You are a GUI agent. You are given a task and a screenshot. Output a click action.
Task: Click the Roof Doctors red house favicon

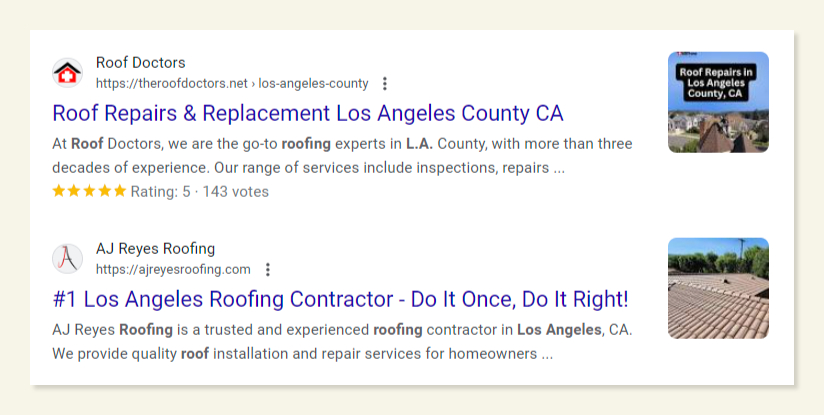click(67, 73)
